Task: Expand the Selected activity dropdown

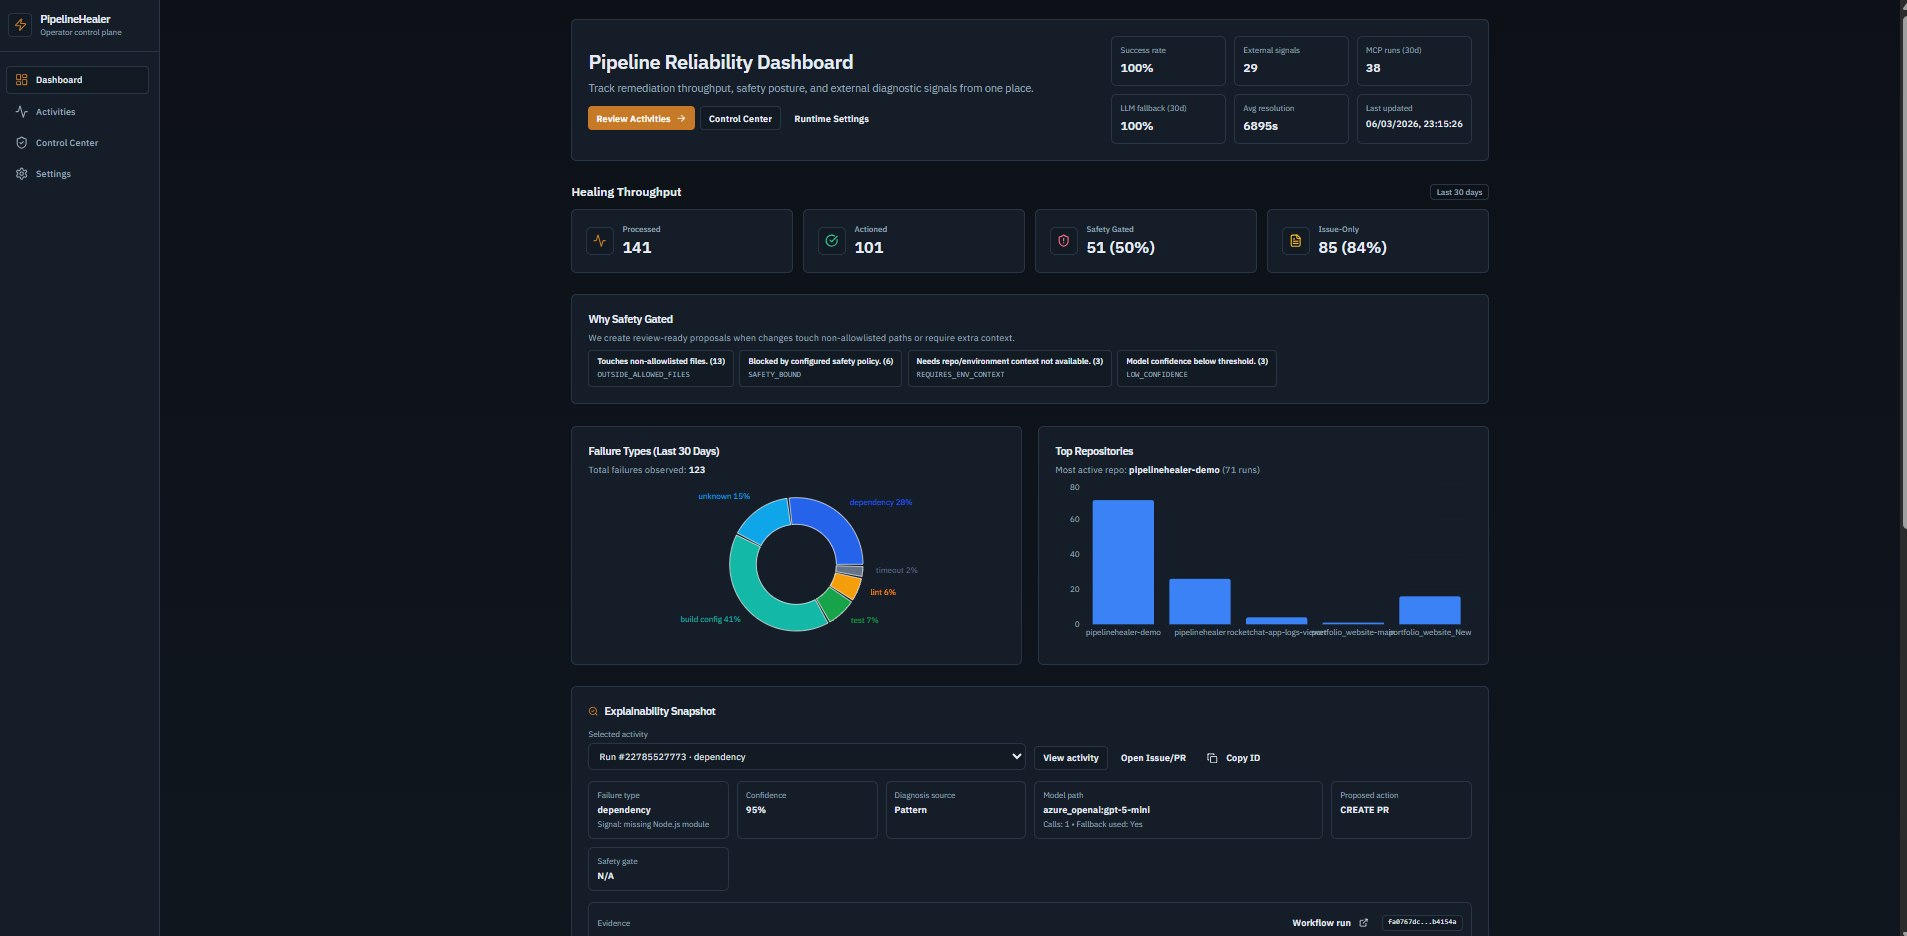Action: click(x=807, y=757)
